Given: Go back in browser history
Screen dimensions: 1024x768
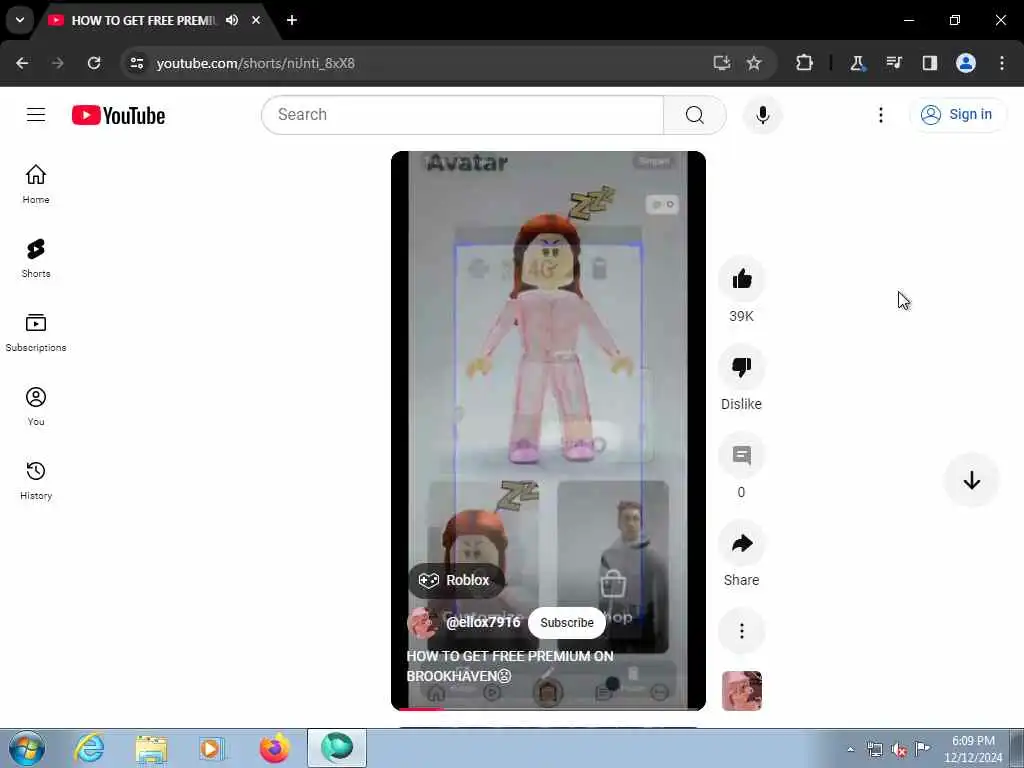Looking at the screenshot, I should coord(22,63).
